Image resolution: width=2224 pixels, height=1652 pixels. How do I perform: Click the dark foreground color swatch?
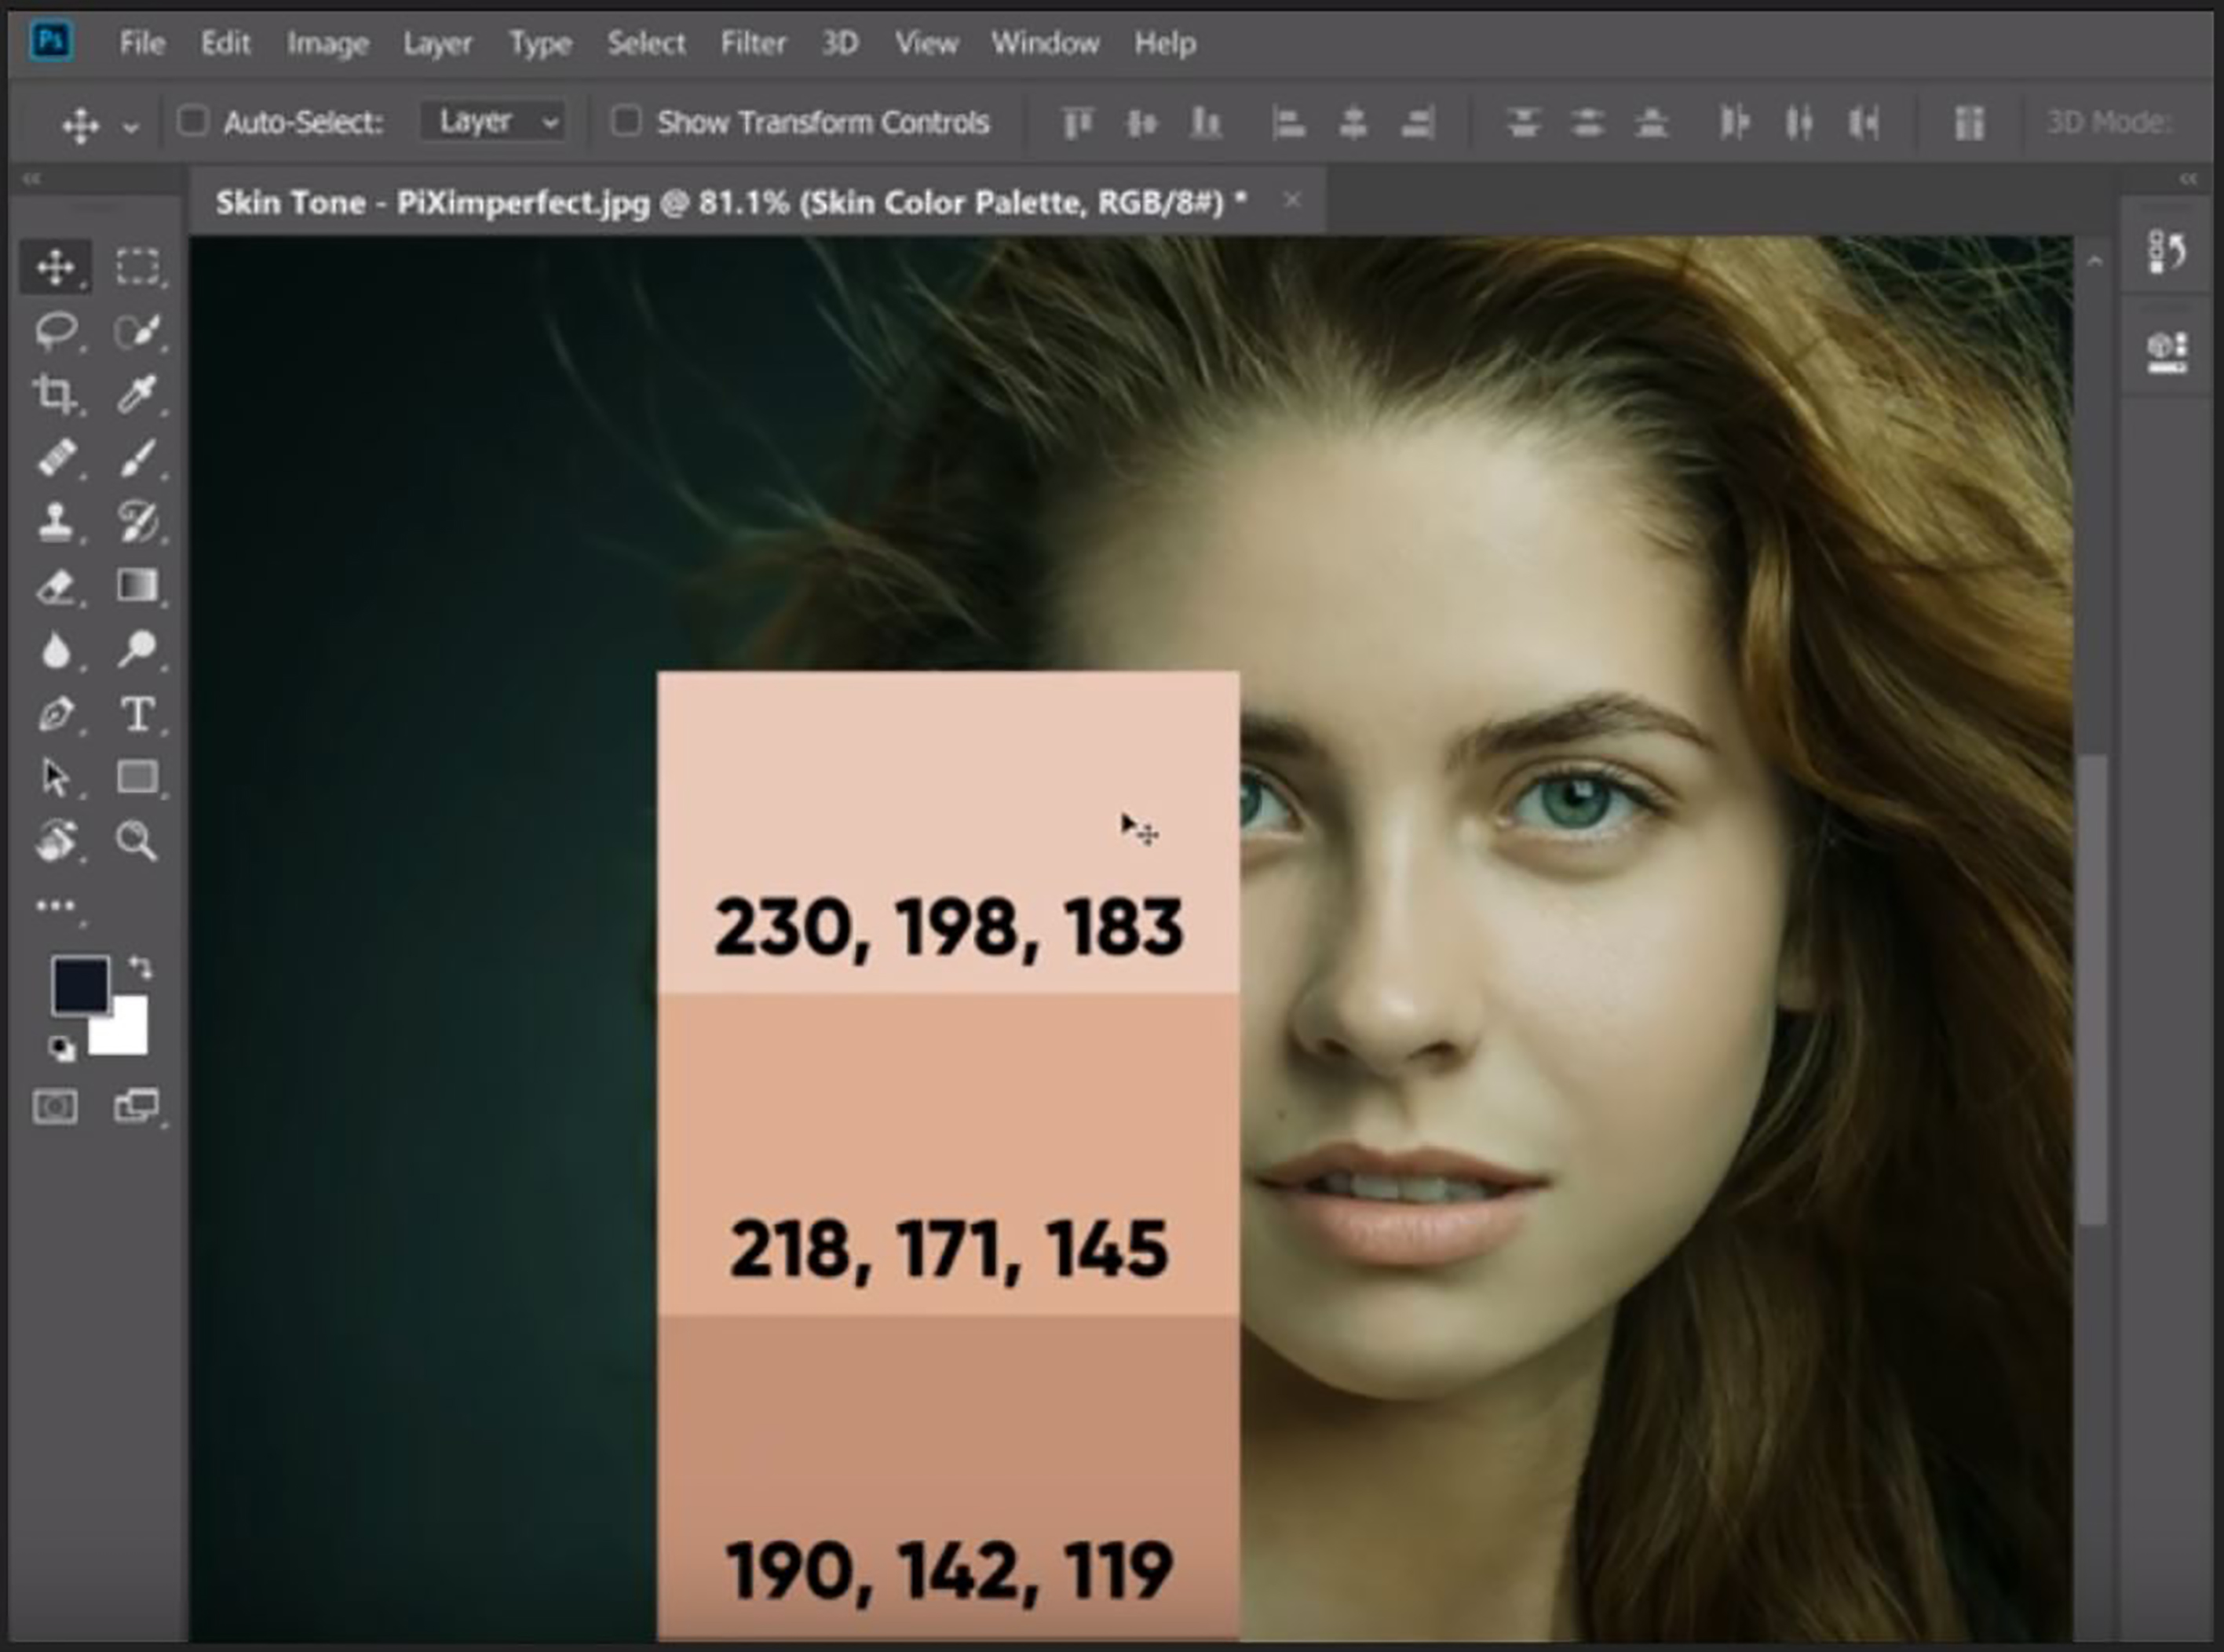[80, 984]
